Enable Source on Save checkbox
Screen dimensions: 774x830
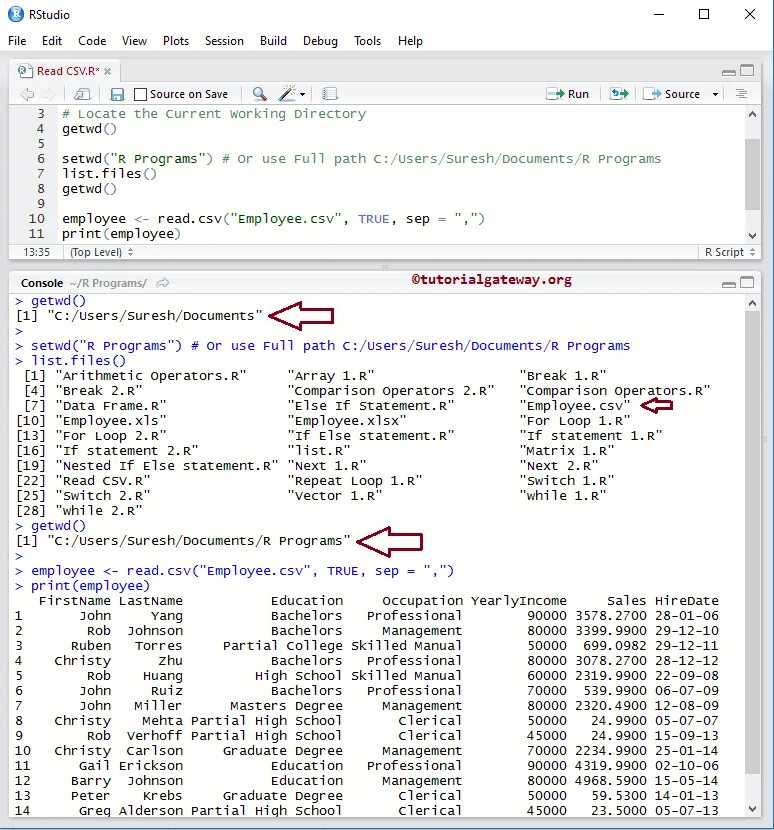[140, 94]
